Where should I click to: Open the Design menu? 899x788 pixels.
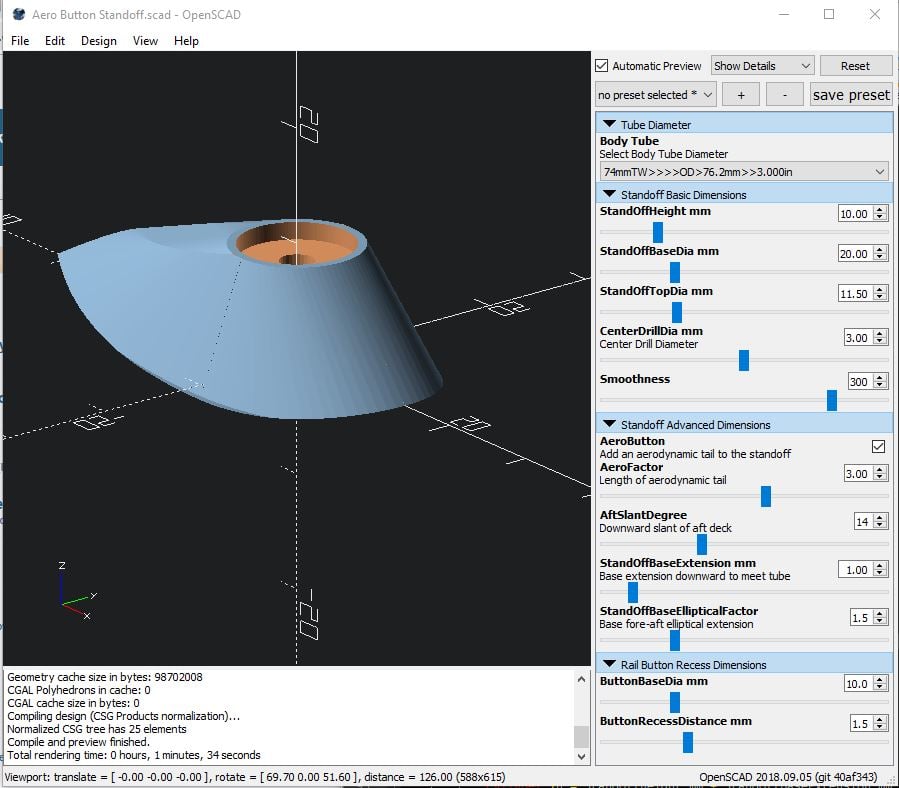[x=99, y=41]
